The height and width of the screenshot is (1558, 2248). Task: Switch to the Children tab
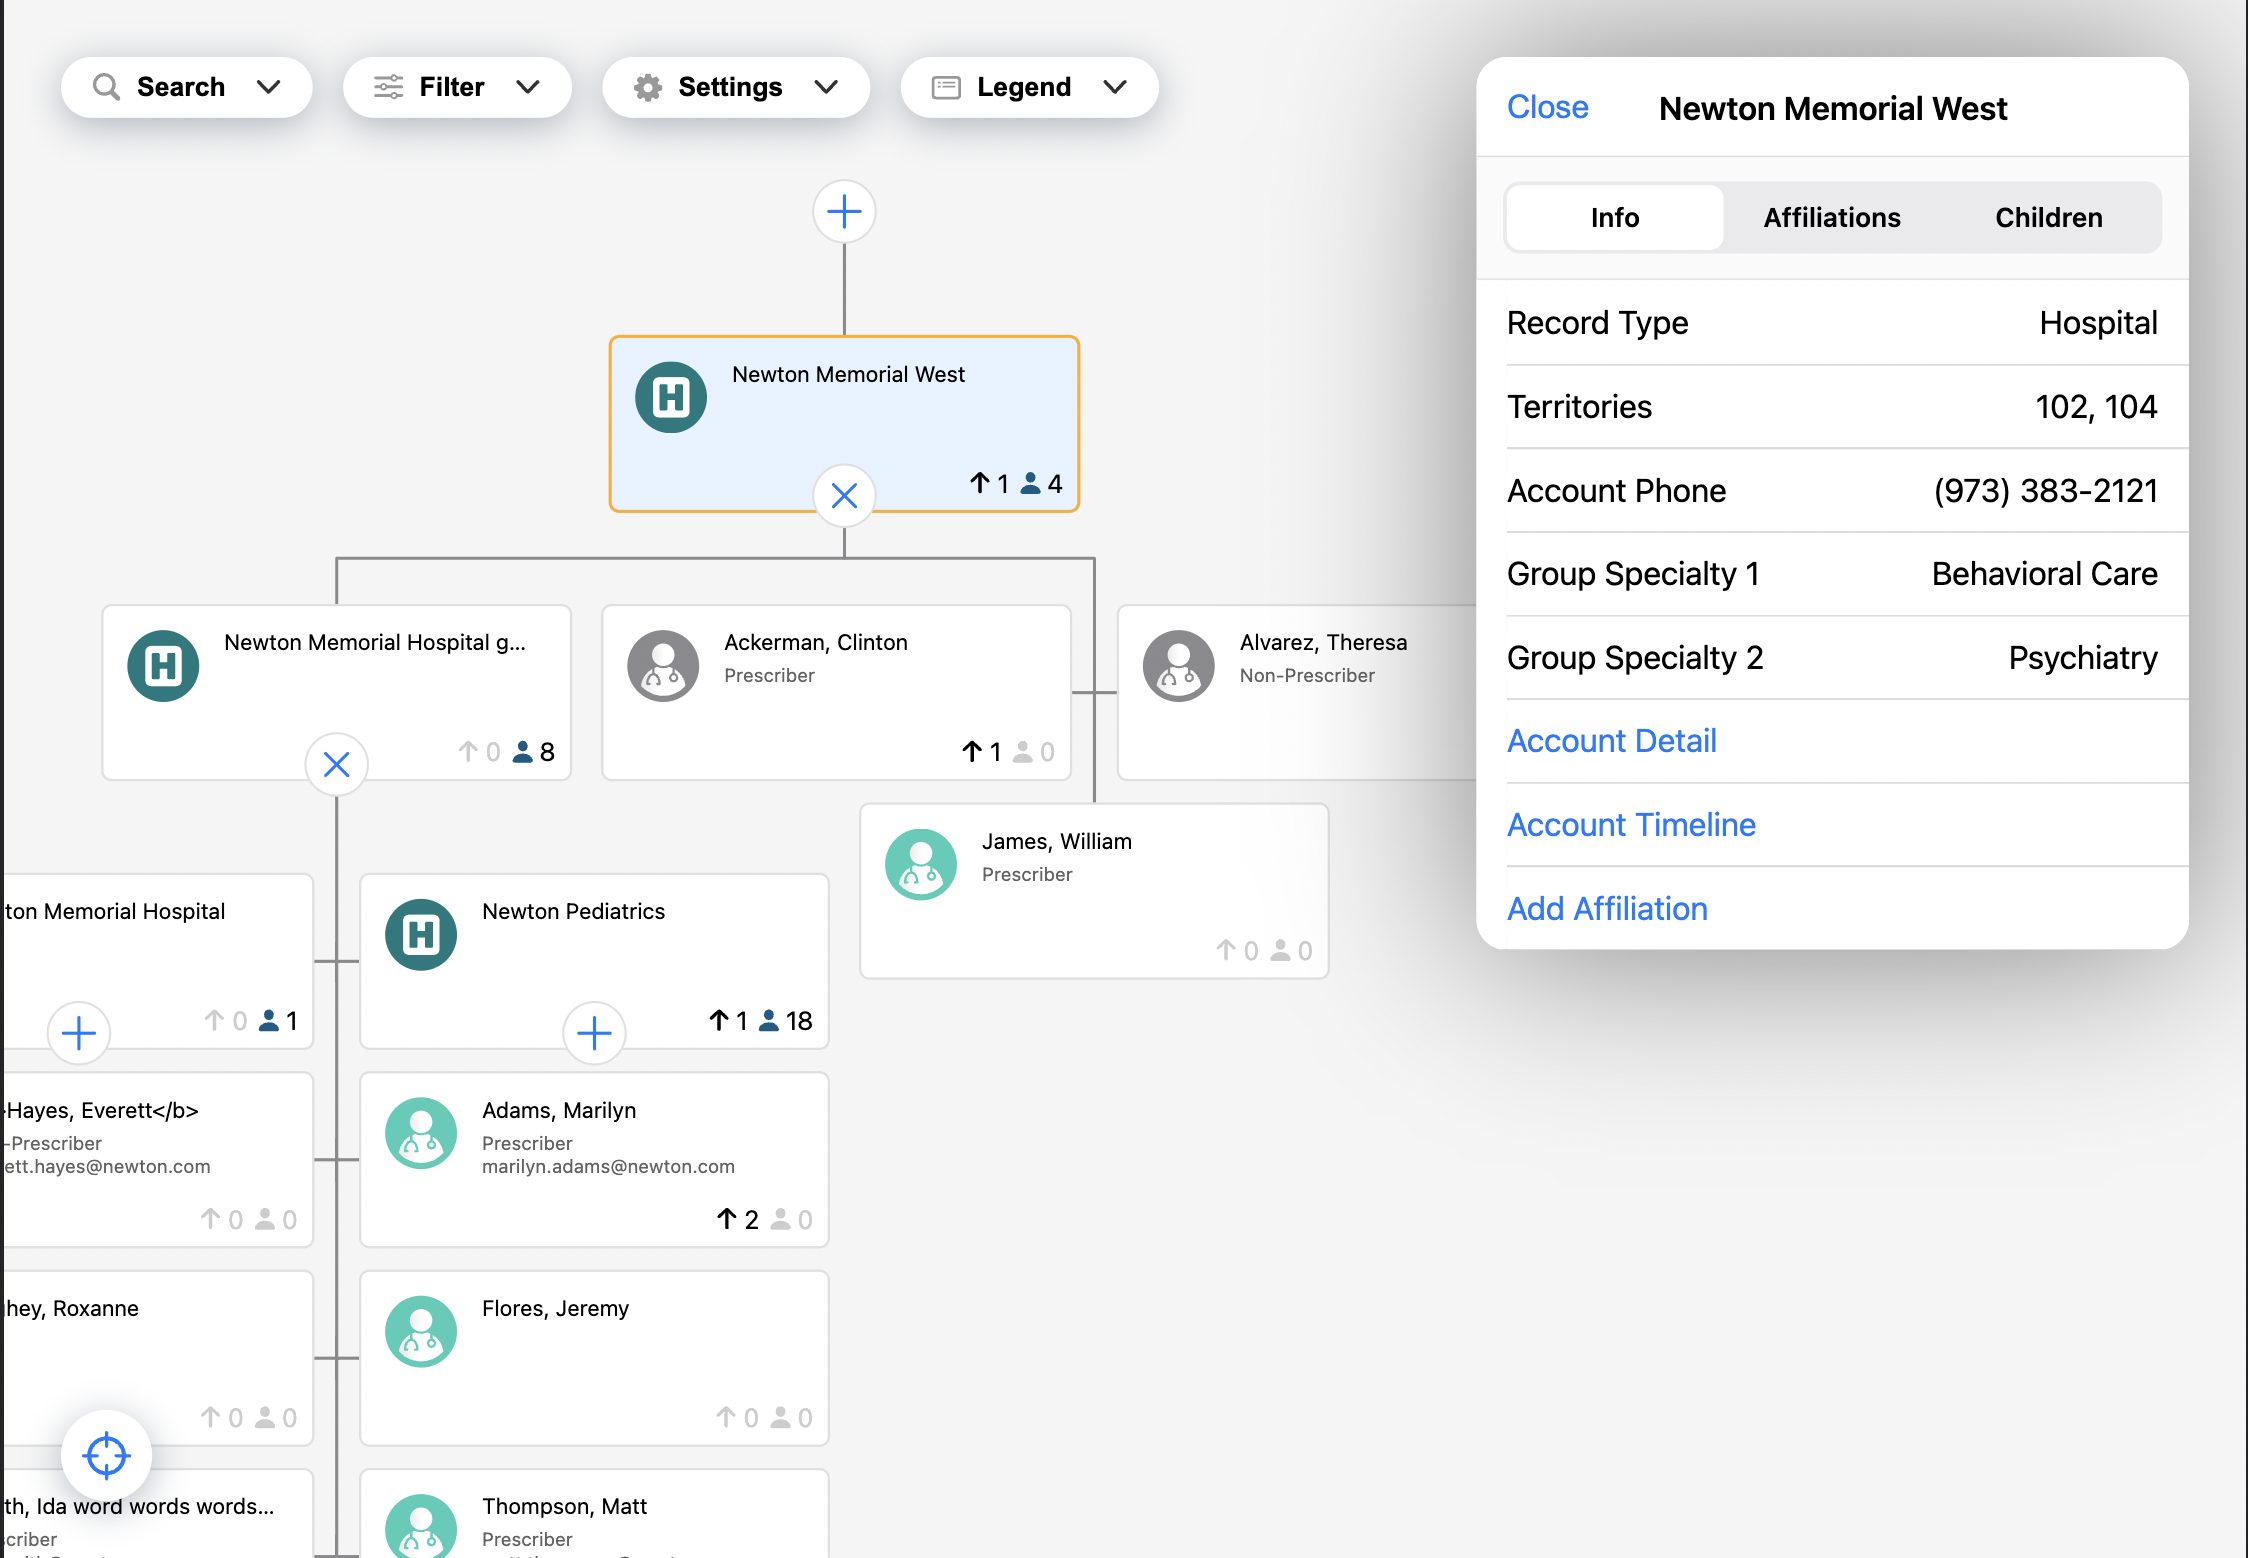pyautogui.click(x=2048, y=217)
